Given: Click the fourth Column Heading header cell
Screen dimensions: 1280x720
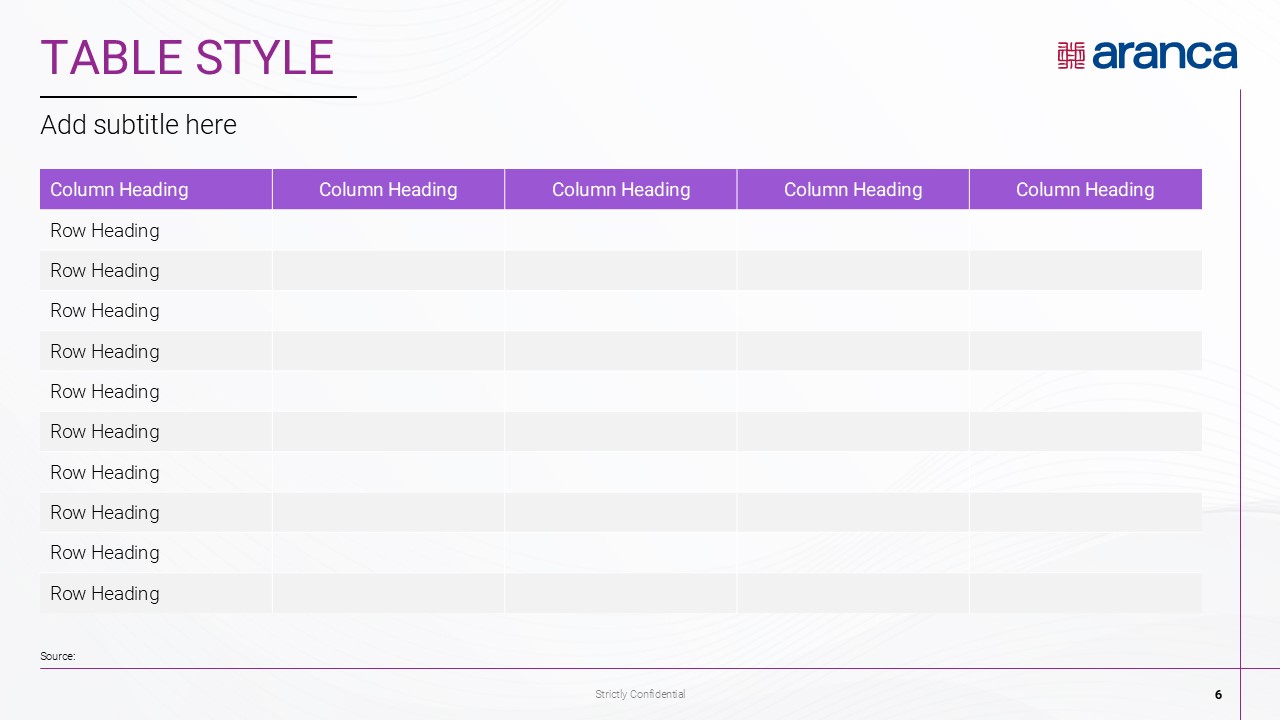Looking at the screenshot, I should coord(853,190).
